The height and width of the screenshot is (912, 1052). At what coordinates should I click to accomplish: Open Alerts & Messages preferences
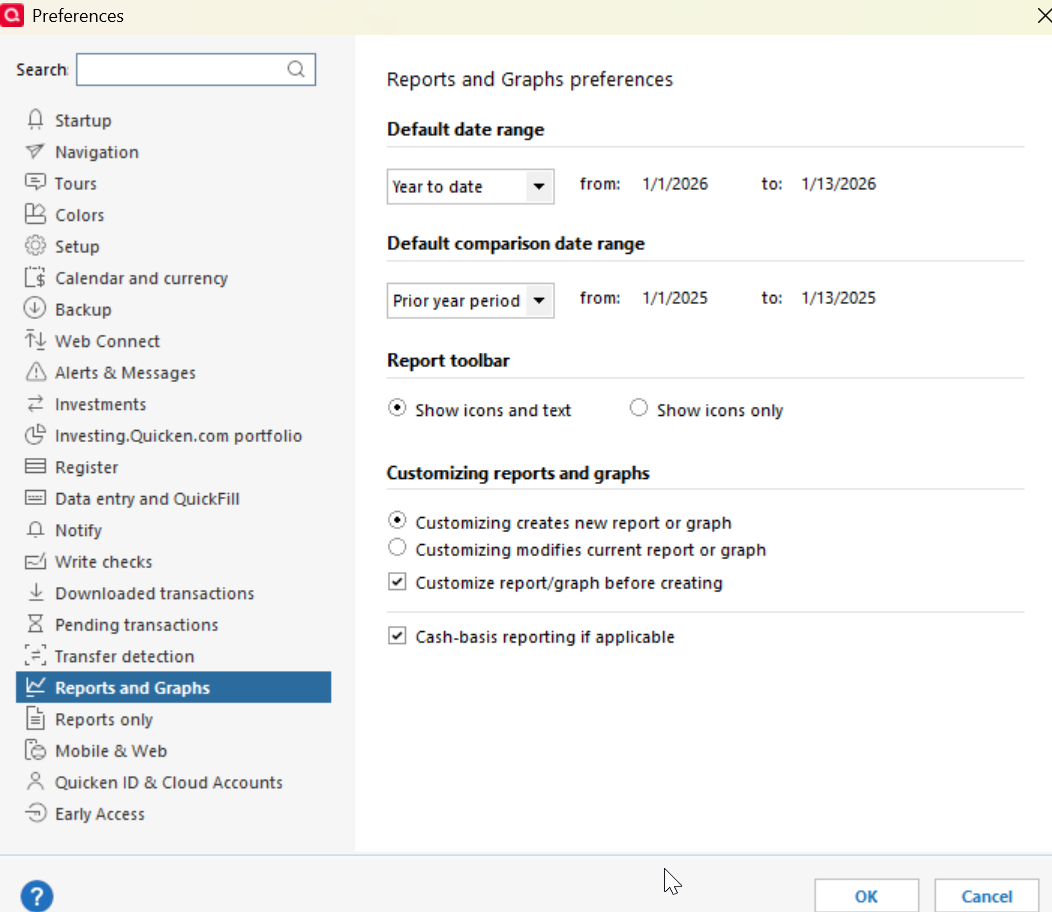pyautogui.click(x=125, y=373)
